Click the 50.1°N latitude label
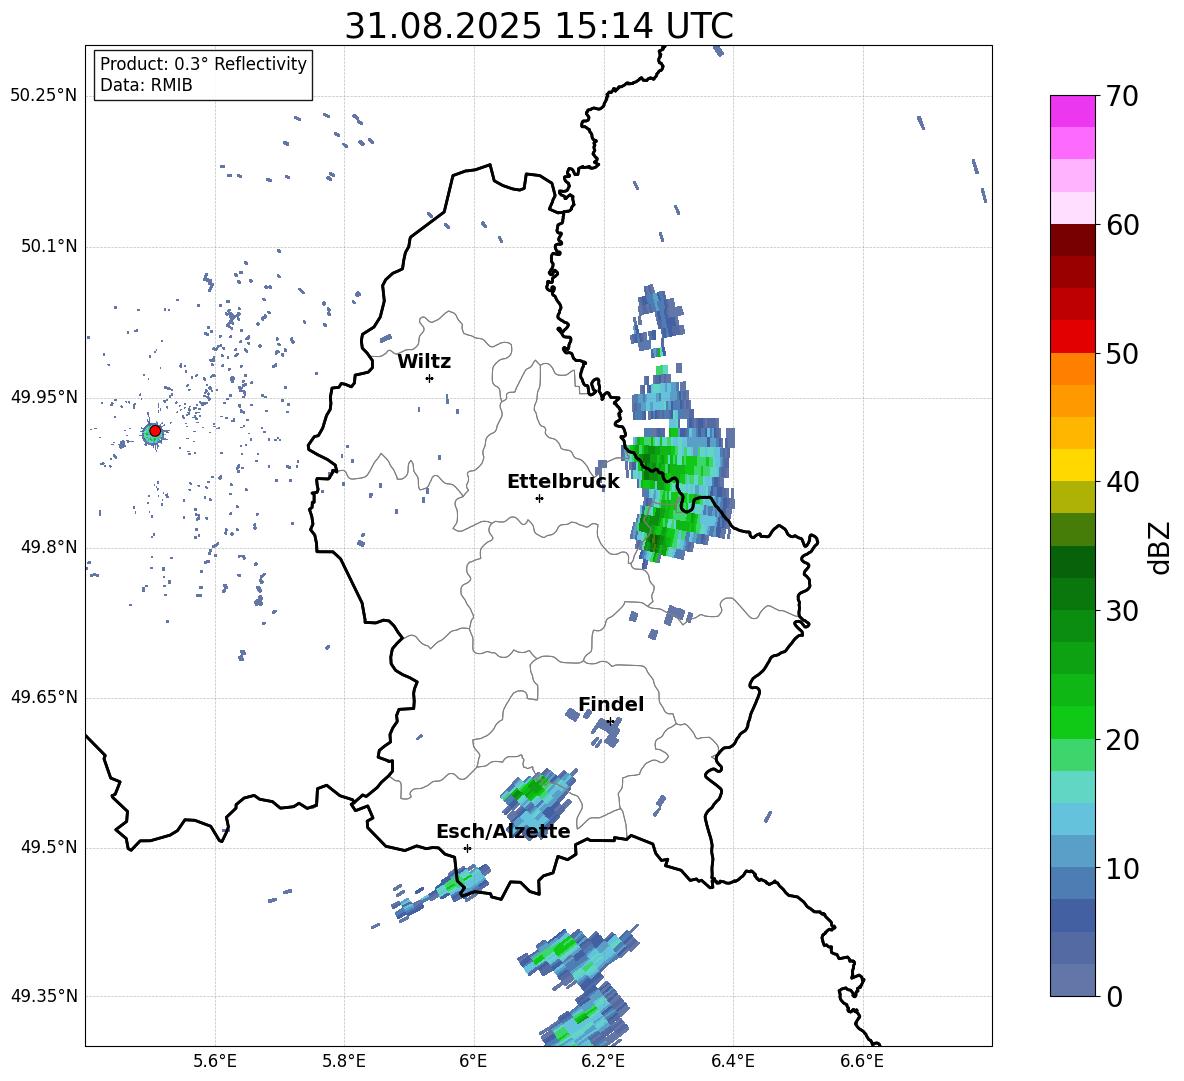The image size is (1184, 1081). click(48, 247)
